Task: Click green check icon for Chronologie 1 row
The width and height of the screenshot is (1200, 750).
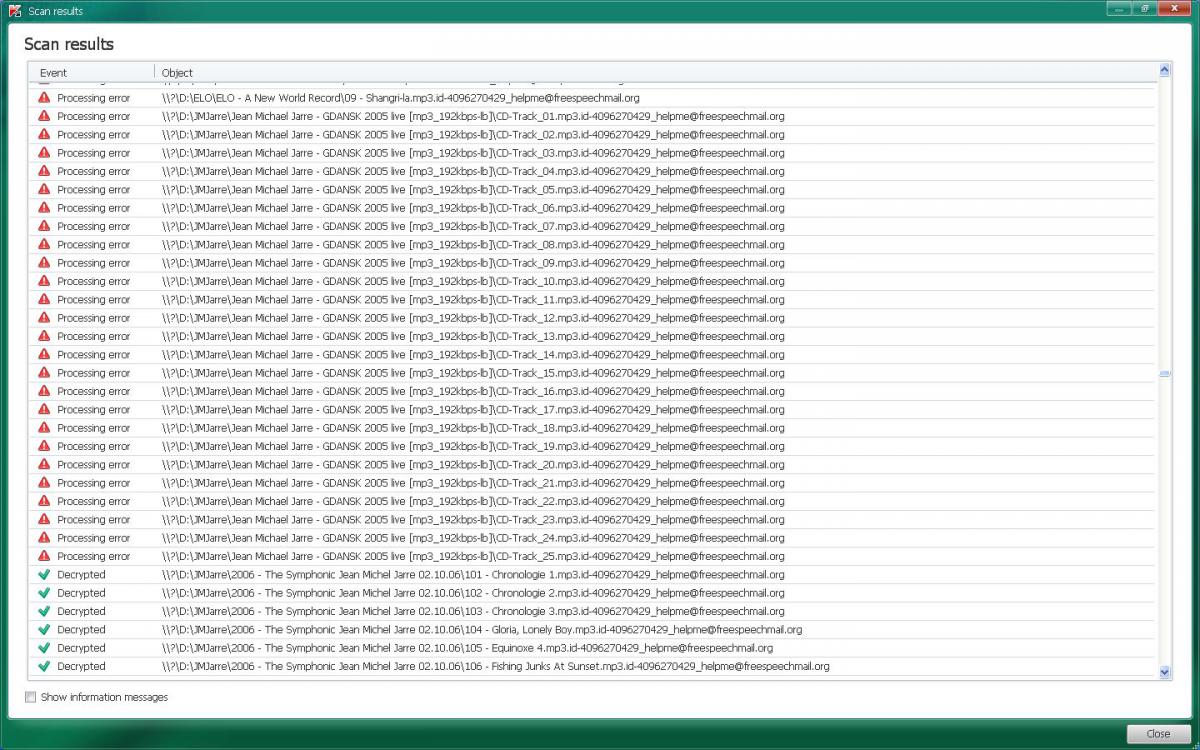Action: pyautogui.click(x=44, y=574)
